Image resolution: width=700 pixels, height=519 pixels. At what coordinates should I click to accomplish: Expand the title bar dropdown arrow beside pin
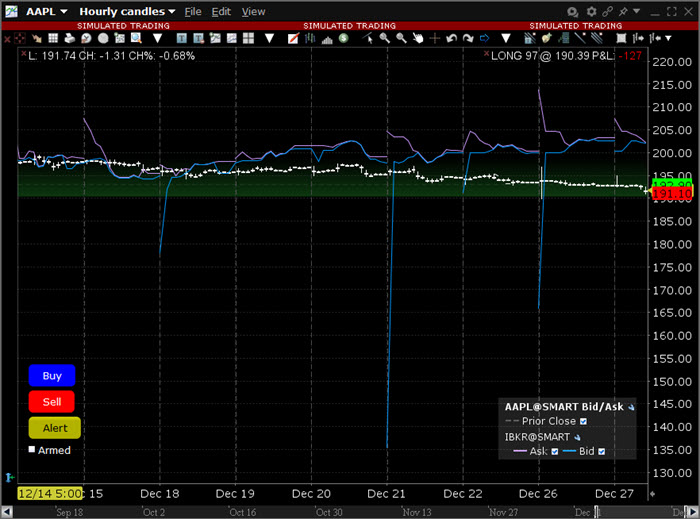[x=636, y=11]
